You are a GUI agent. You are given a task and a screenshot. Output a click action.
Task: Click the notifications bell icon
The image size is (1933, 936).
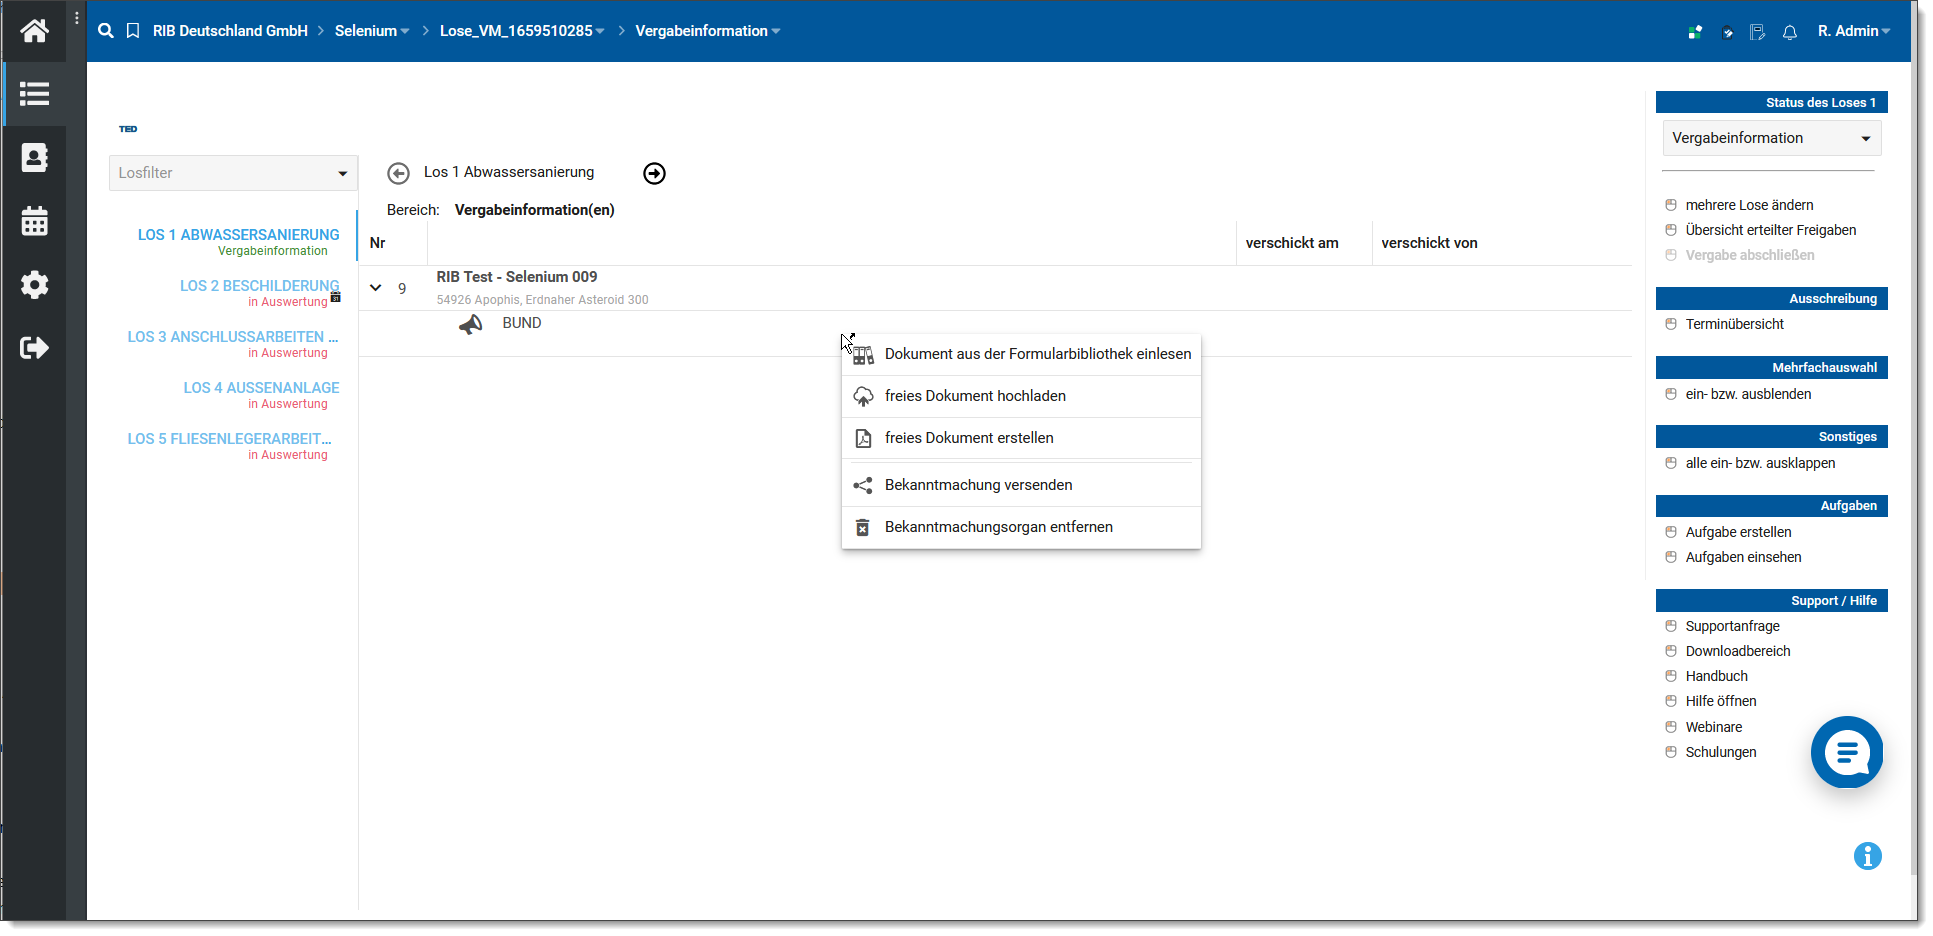pos(1790,32)
